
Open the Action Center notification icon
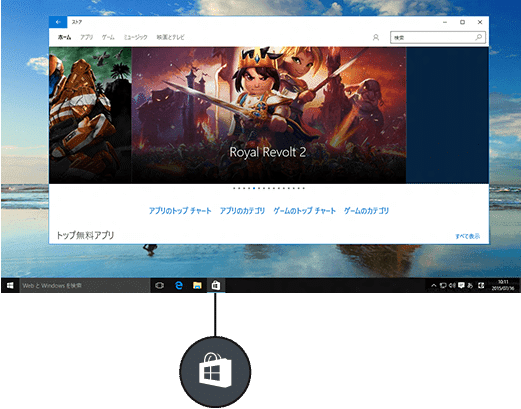click(461, 286)
